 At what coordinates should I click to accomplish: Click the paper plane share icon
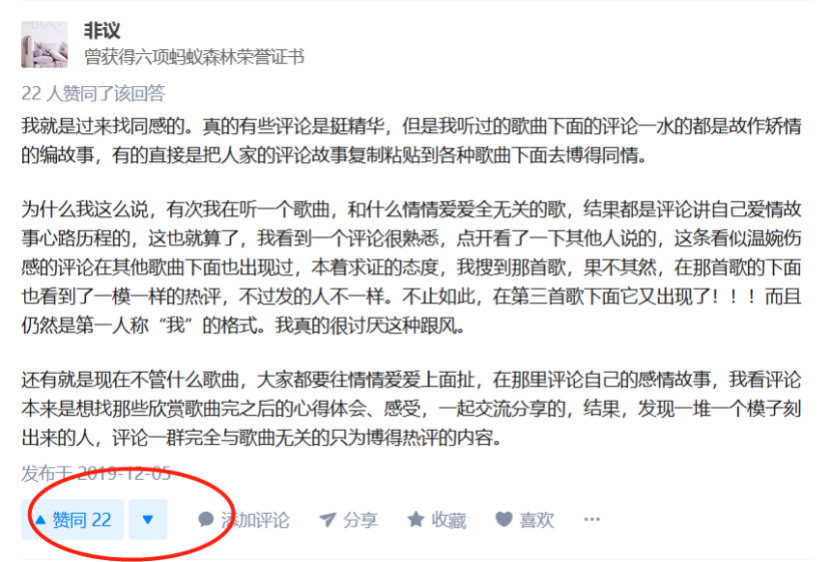327,520
